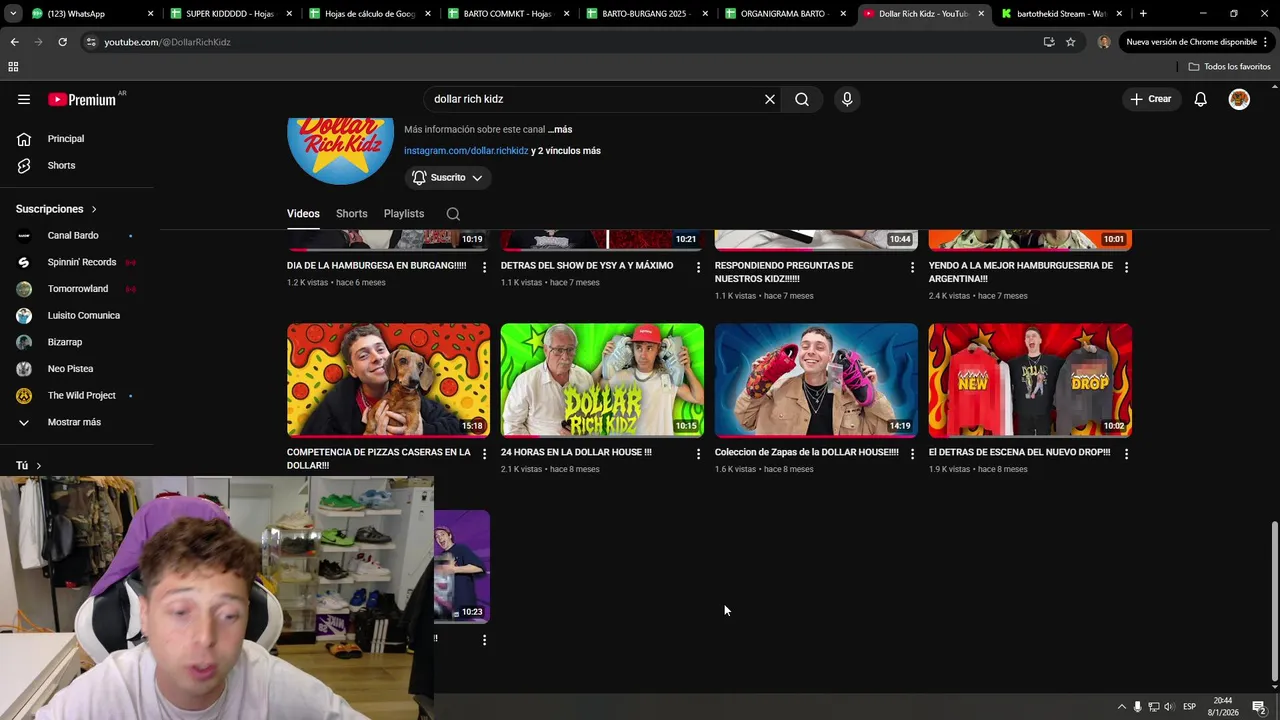Image resolution: width=1280 pixels, height=720 pixels.
Task: Open Dollar Rich Kidz channel avatar
Action: tap(340, 150)
